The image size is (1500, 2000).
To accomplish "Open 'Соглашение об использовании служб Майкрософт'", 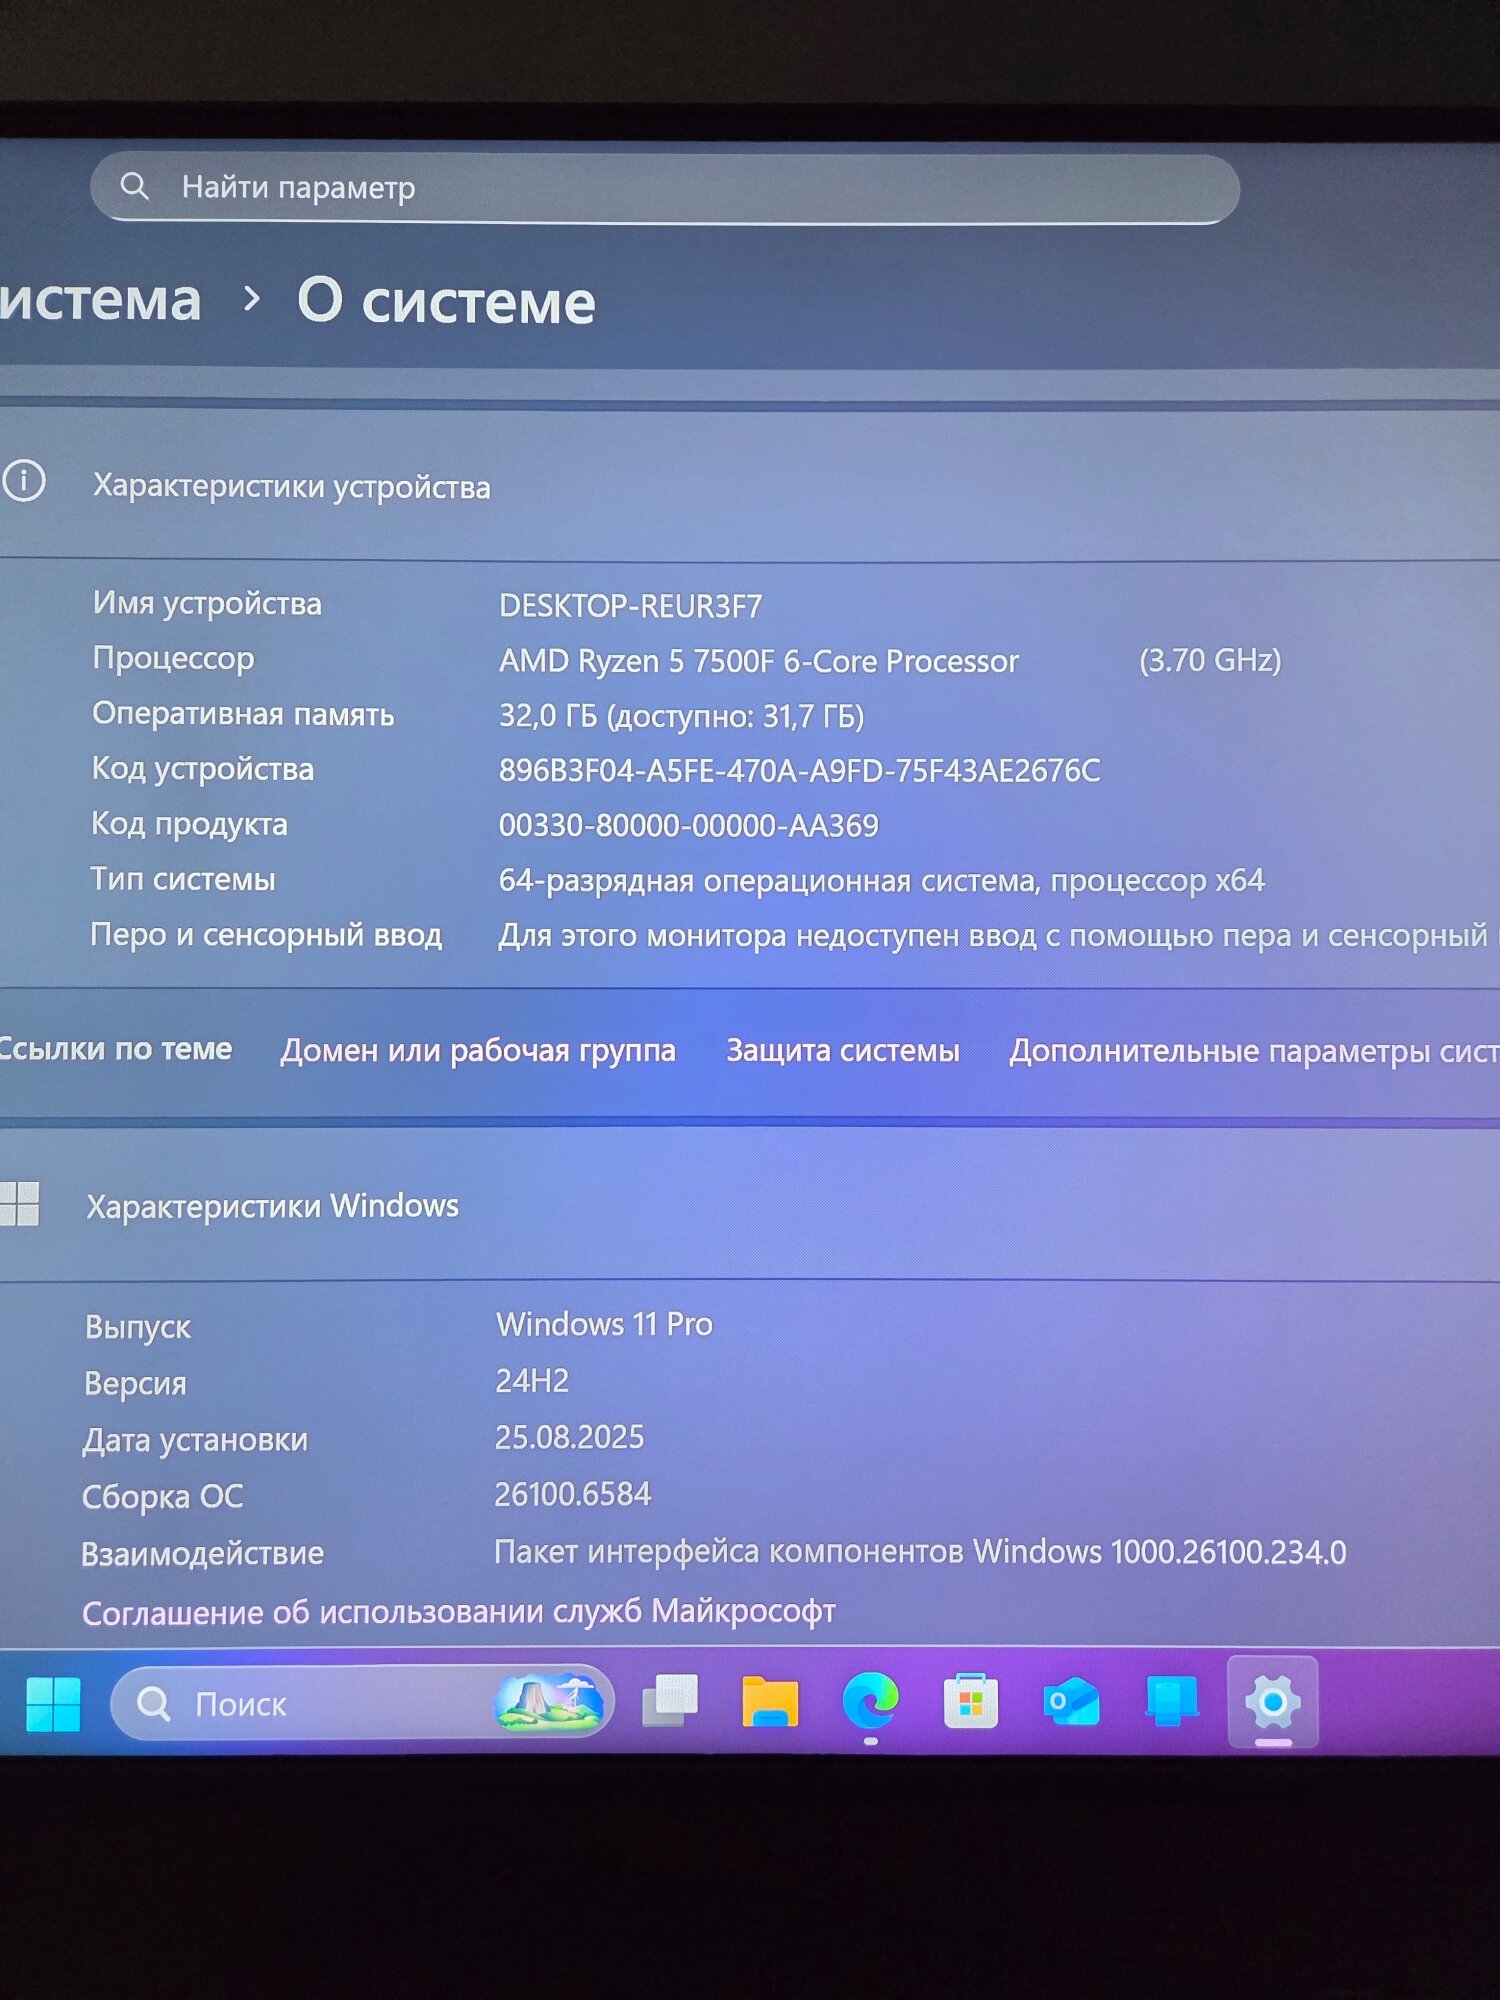I will (458, 1612).
